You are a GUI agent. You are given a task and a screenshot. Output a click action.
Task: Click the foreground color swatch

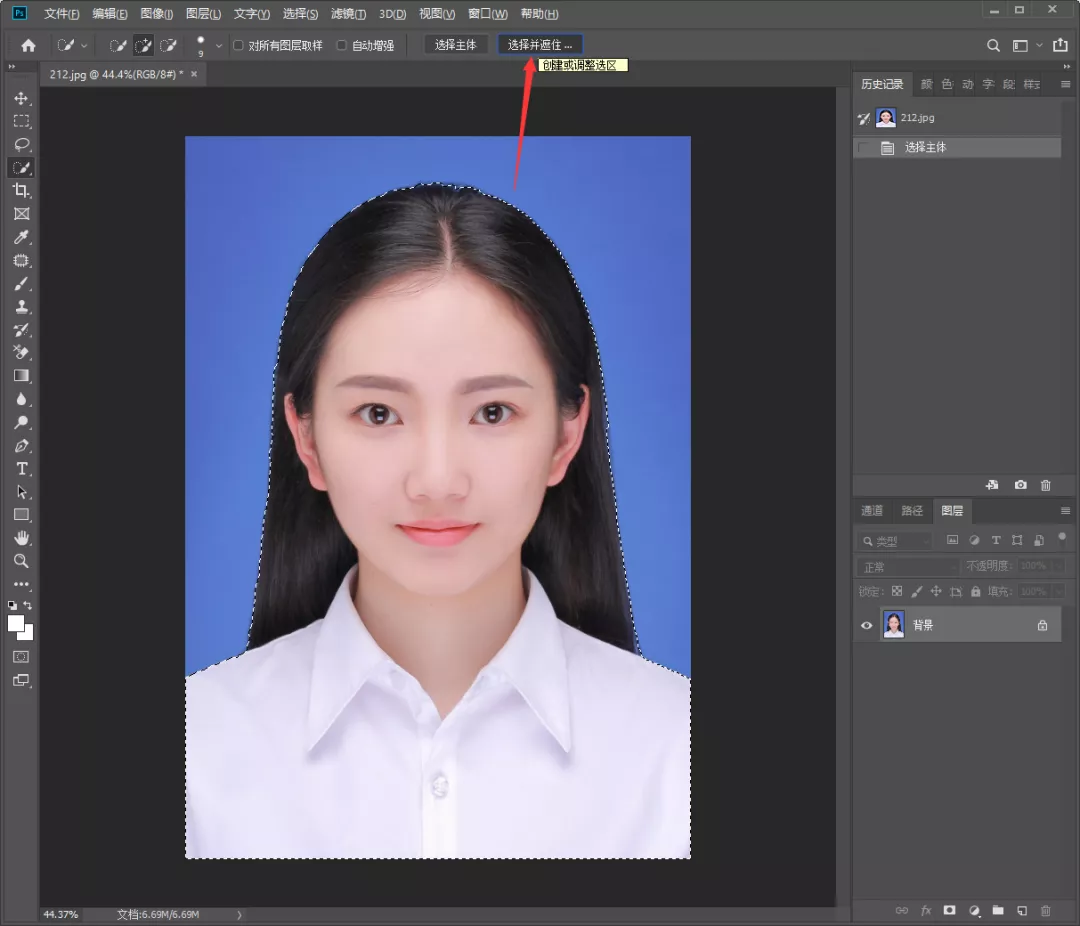tap(16, 623)
